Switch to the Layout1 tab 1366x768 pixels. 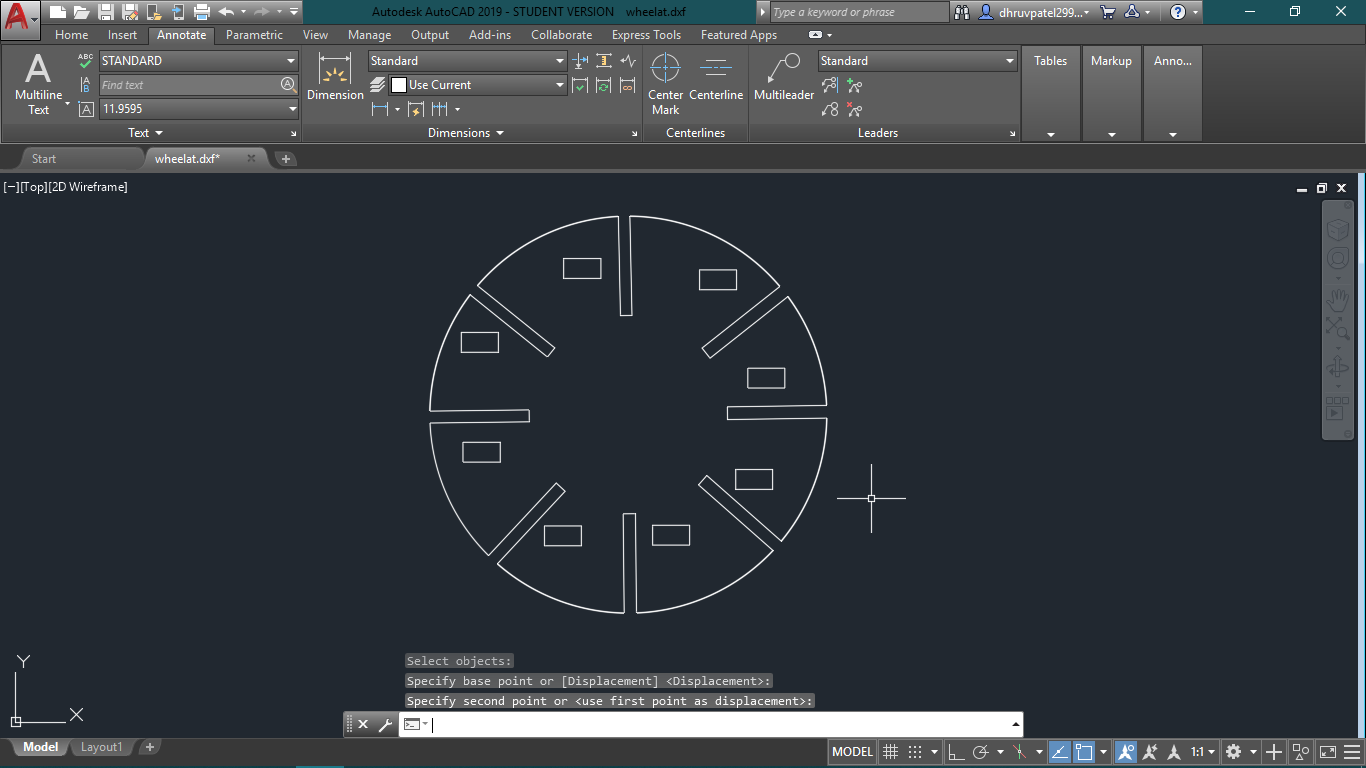pyautogui.click(x=102, y=747)
